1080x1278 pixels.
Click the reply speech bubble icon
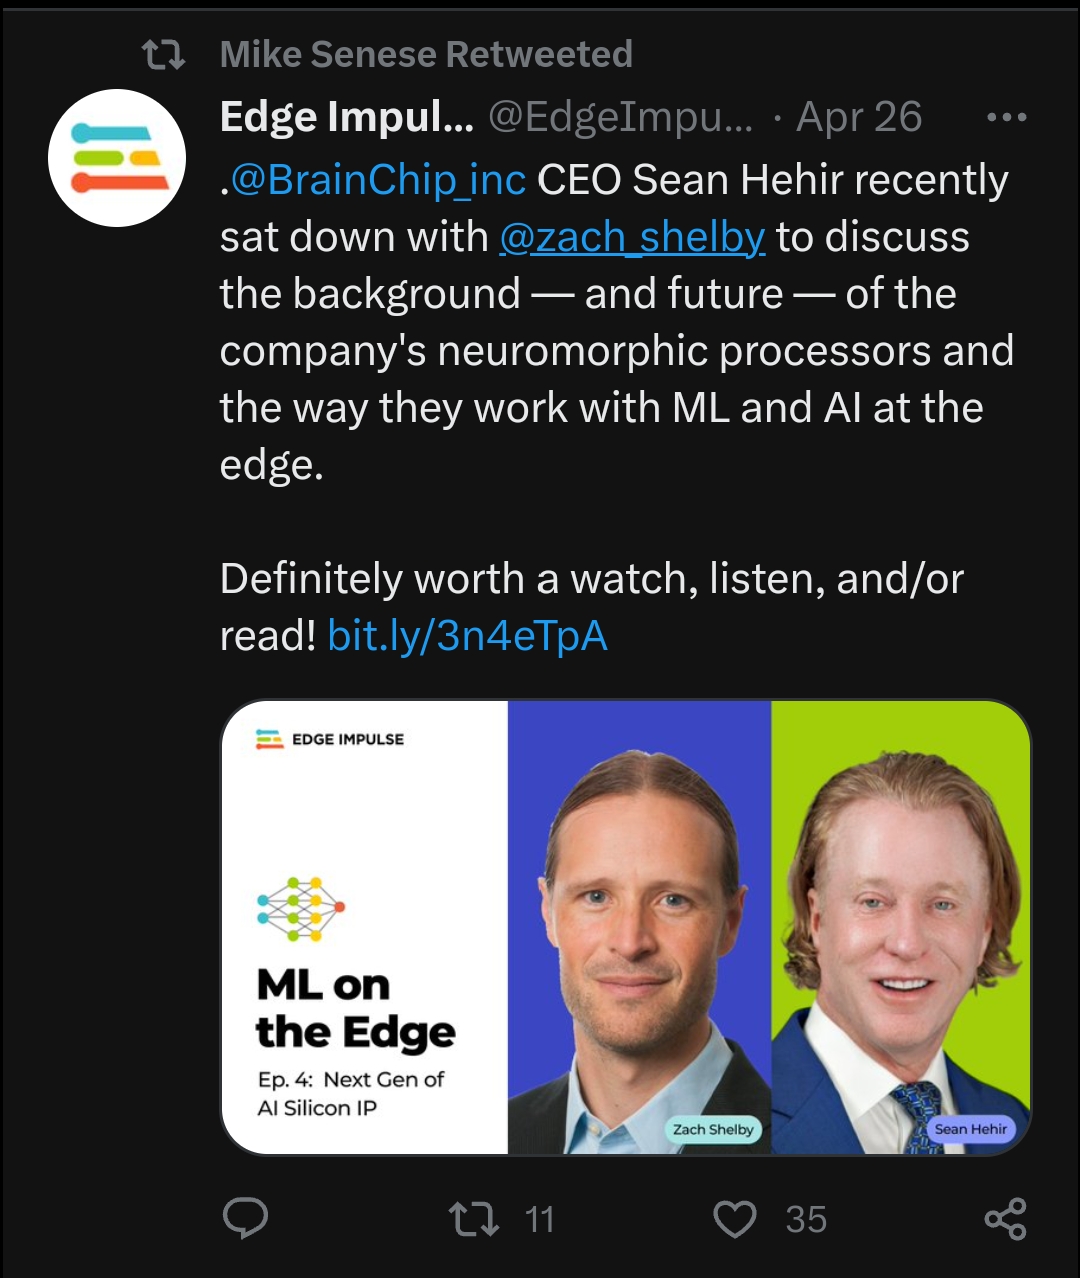point(245,1218)
